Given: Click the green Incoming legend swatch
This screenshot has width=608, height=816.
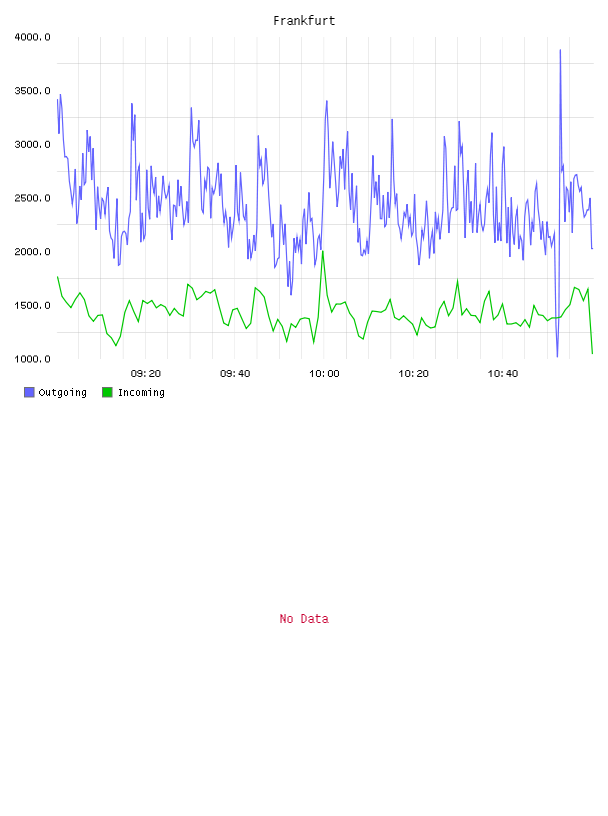Looking at the screenshot, I should [x=107, y=392].
